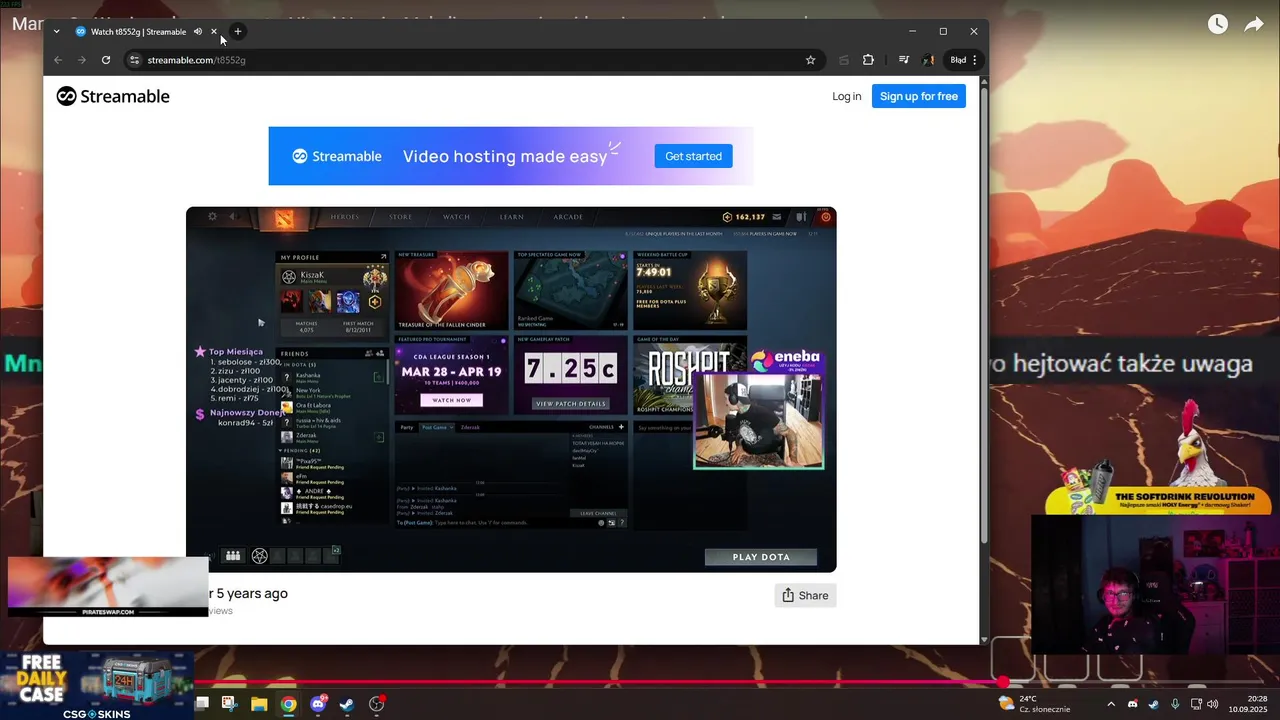Viewport: 1280px width, 720px height.
Task: Open the weather widget in taskbar
Action: pyautogui.click(x=1034, y=704)
